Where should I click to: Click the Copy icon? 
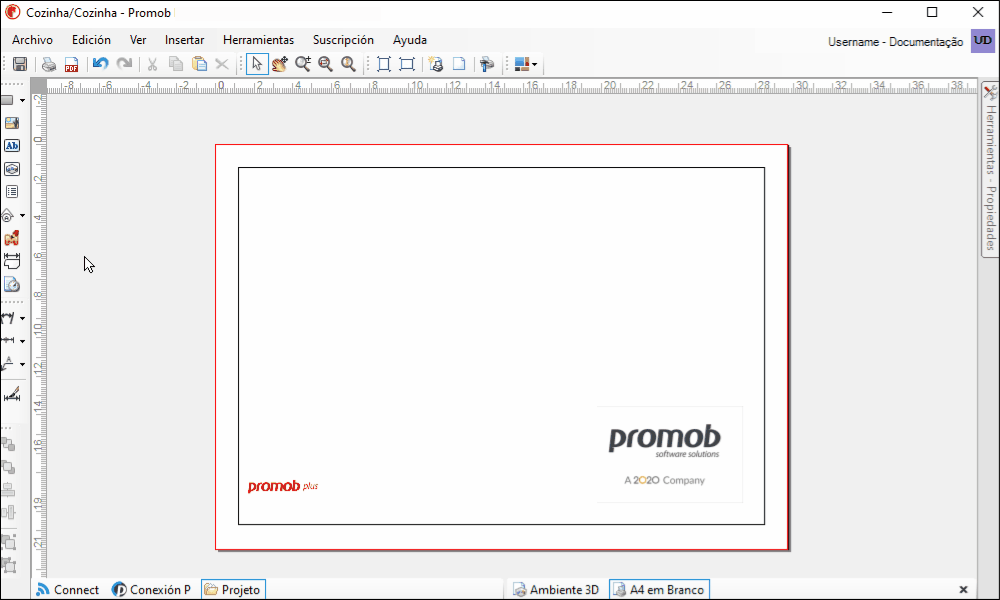(x=176, y=64)
